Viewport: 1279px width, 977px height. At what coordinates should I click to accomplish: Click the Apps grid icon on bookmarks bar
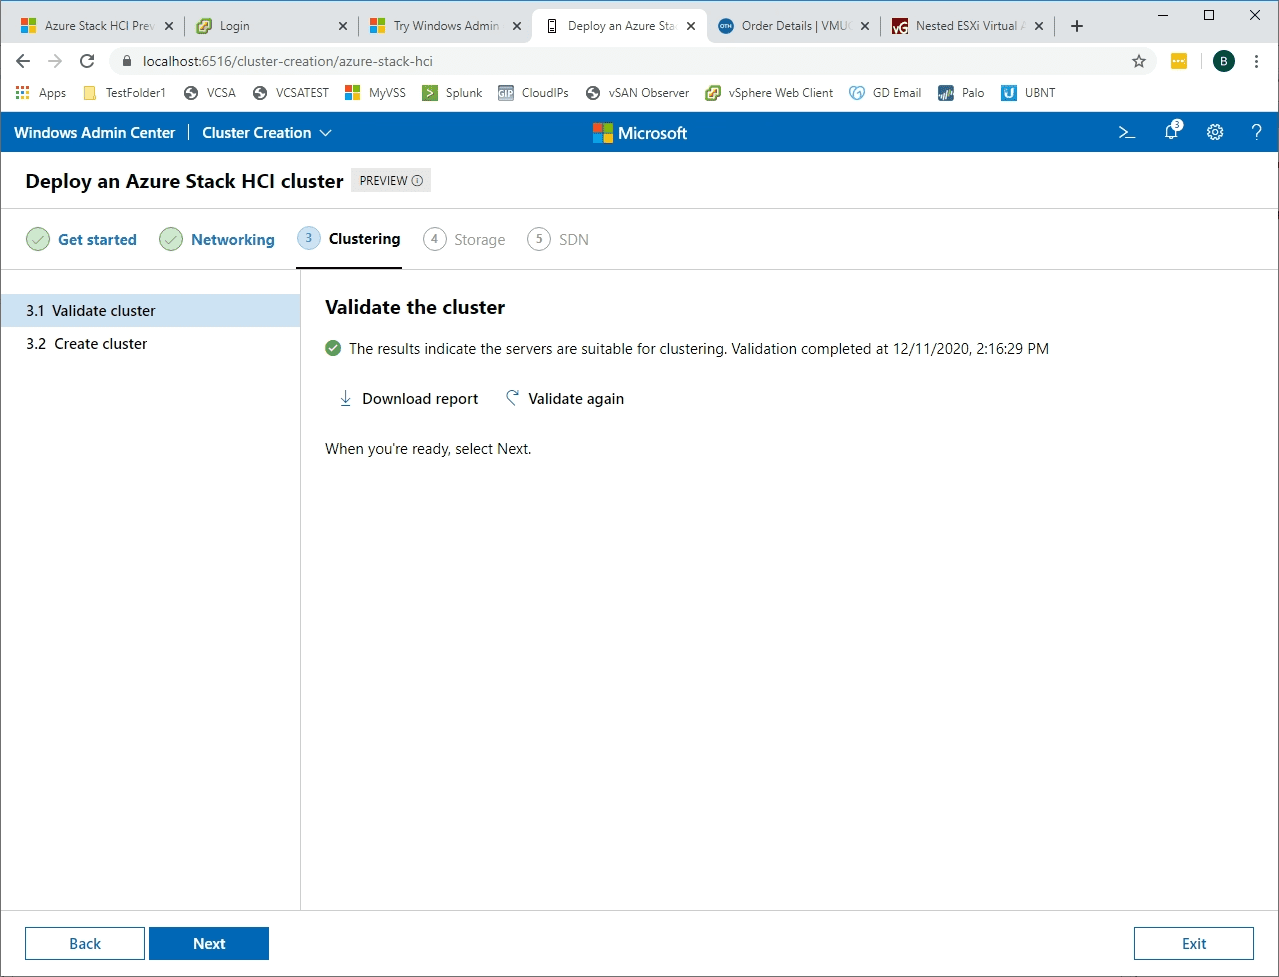coord(22,92)
